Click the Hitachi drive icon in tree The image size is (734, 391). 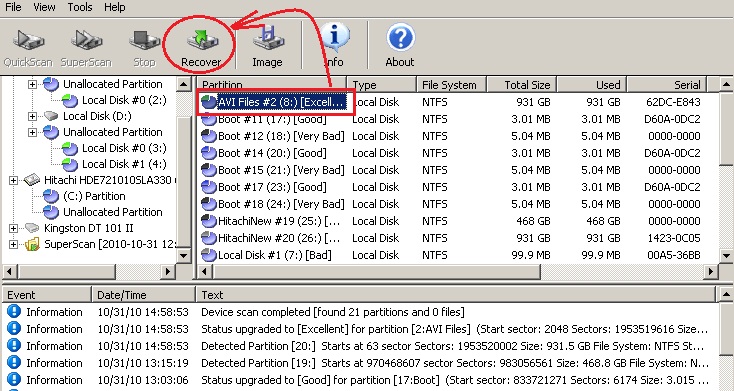tap(32, 179)
